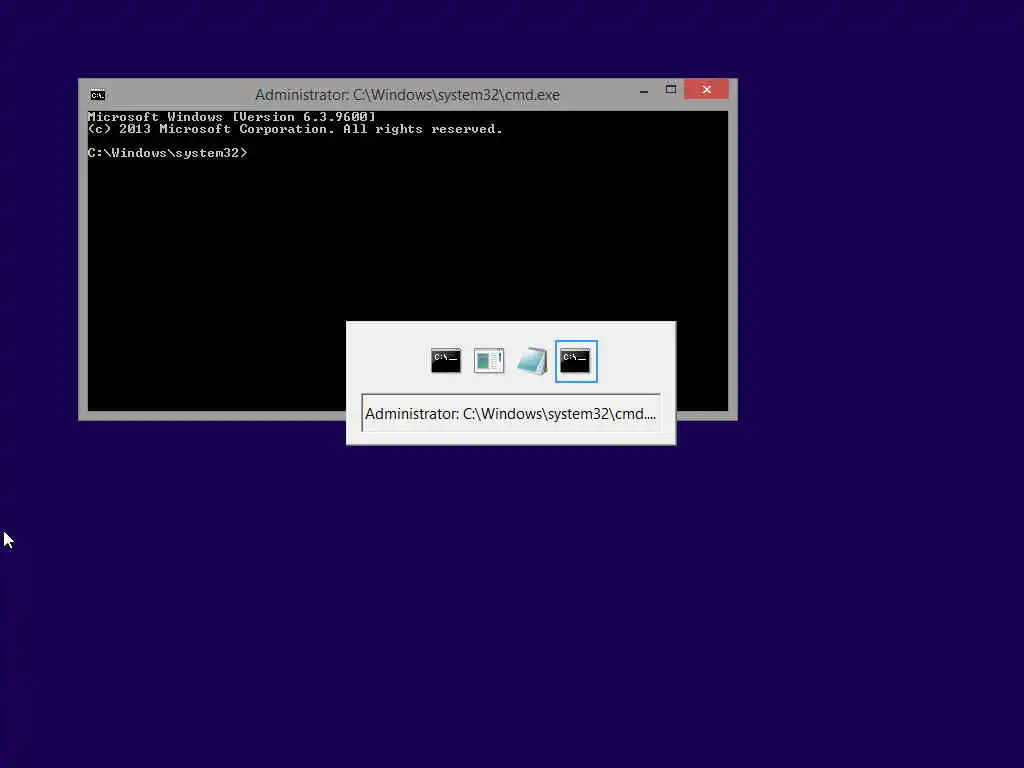Open the cmd.exe title bar system menu icon

click(x=98, y=95)
